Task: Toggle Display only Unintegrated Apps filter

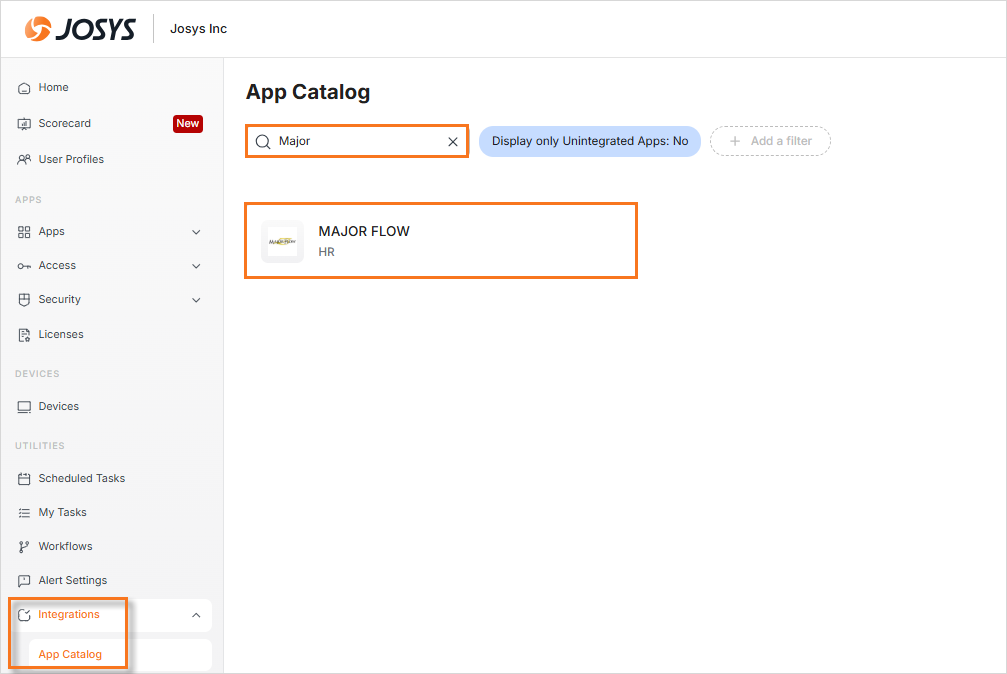Action: (x=589, y=142)
